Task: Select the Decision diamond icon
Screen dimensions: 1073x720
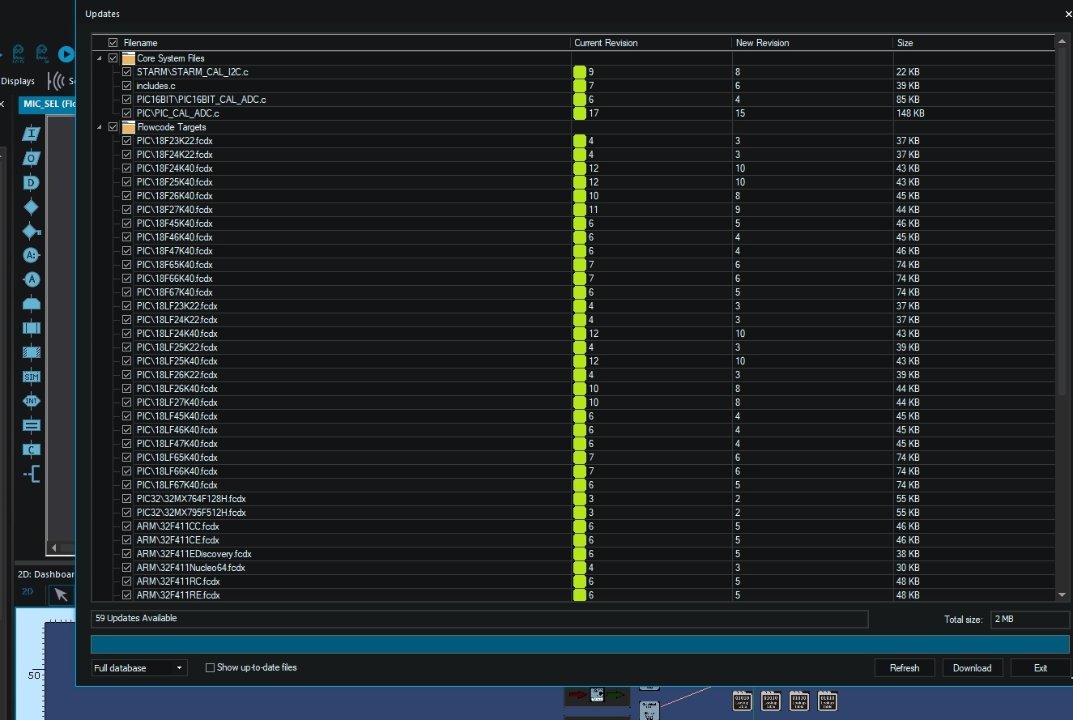Action: pyautogui.click(x=31, y=207)
